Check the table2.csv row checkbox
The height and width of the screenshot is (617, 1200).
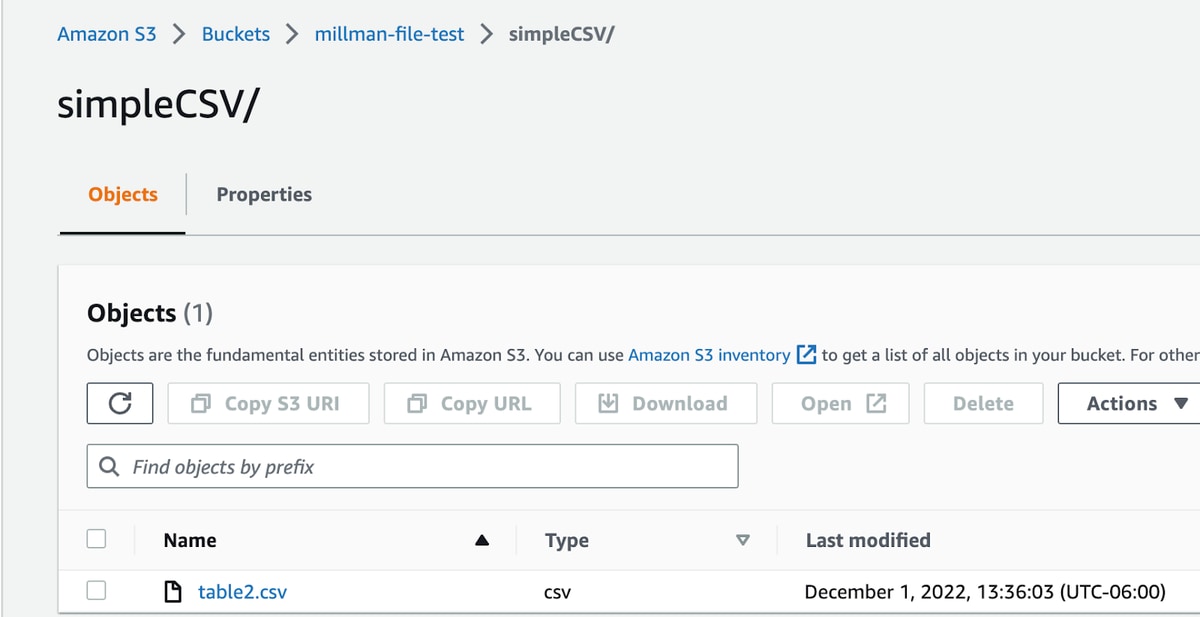pyautogui.click(x=96, y=591)
